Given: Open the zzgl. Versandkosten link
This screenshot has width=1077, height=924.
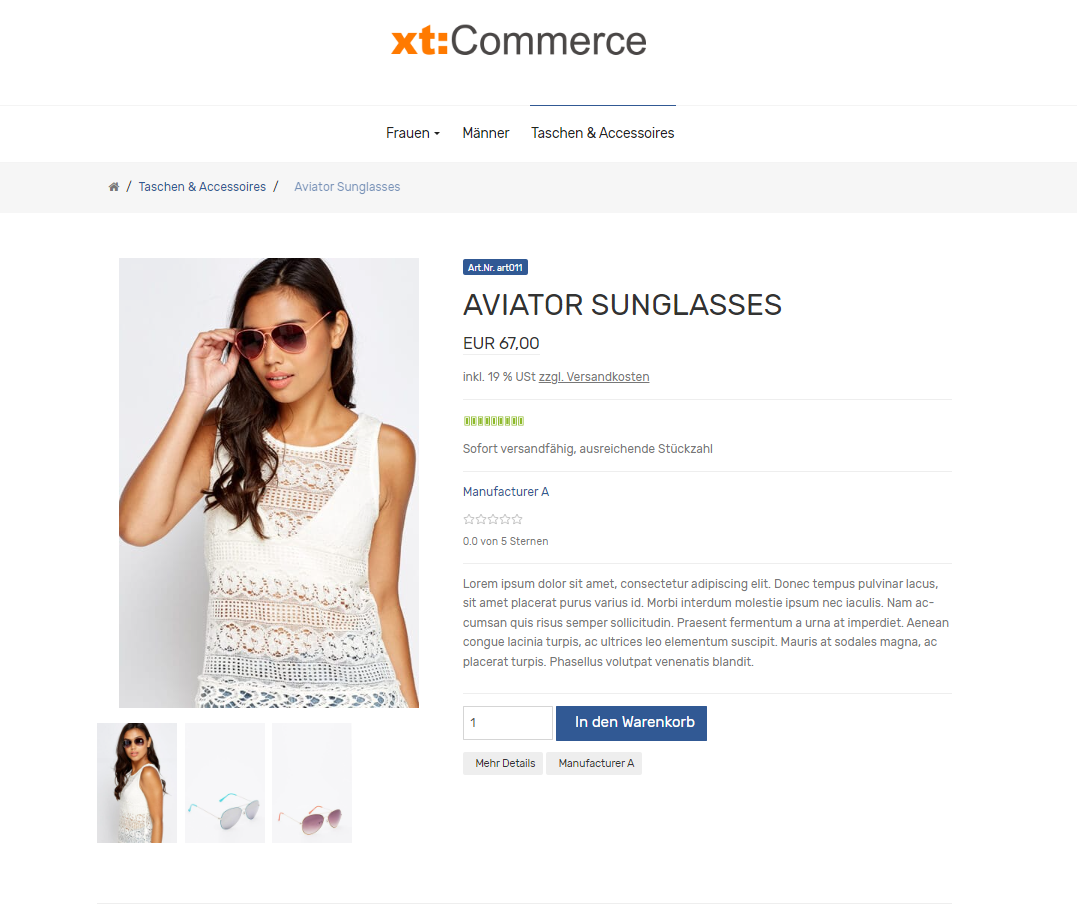Looking at the screenshot, I should pyautogui.click(x=594, y=377).
